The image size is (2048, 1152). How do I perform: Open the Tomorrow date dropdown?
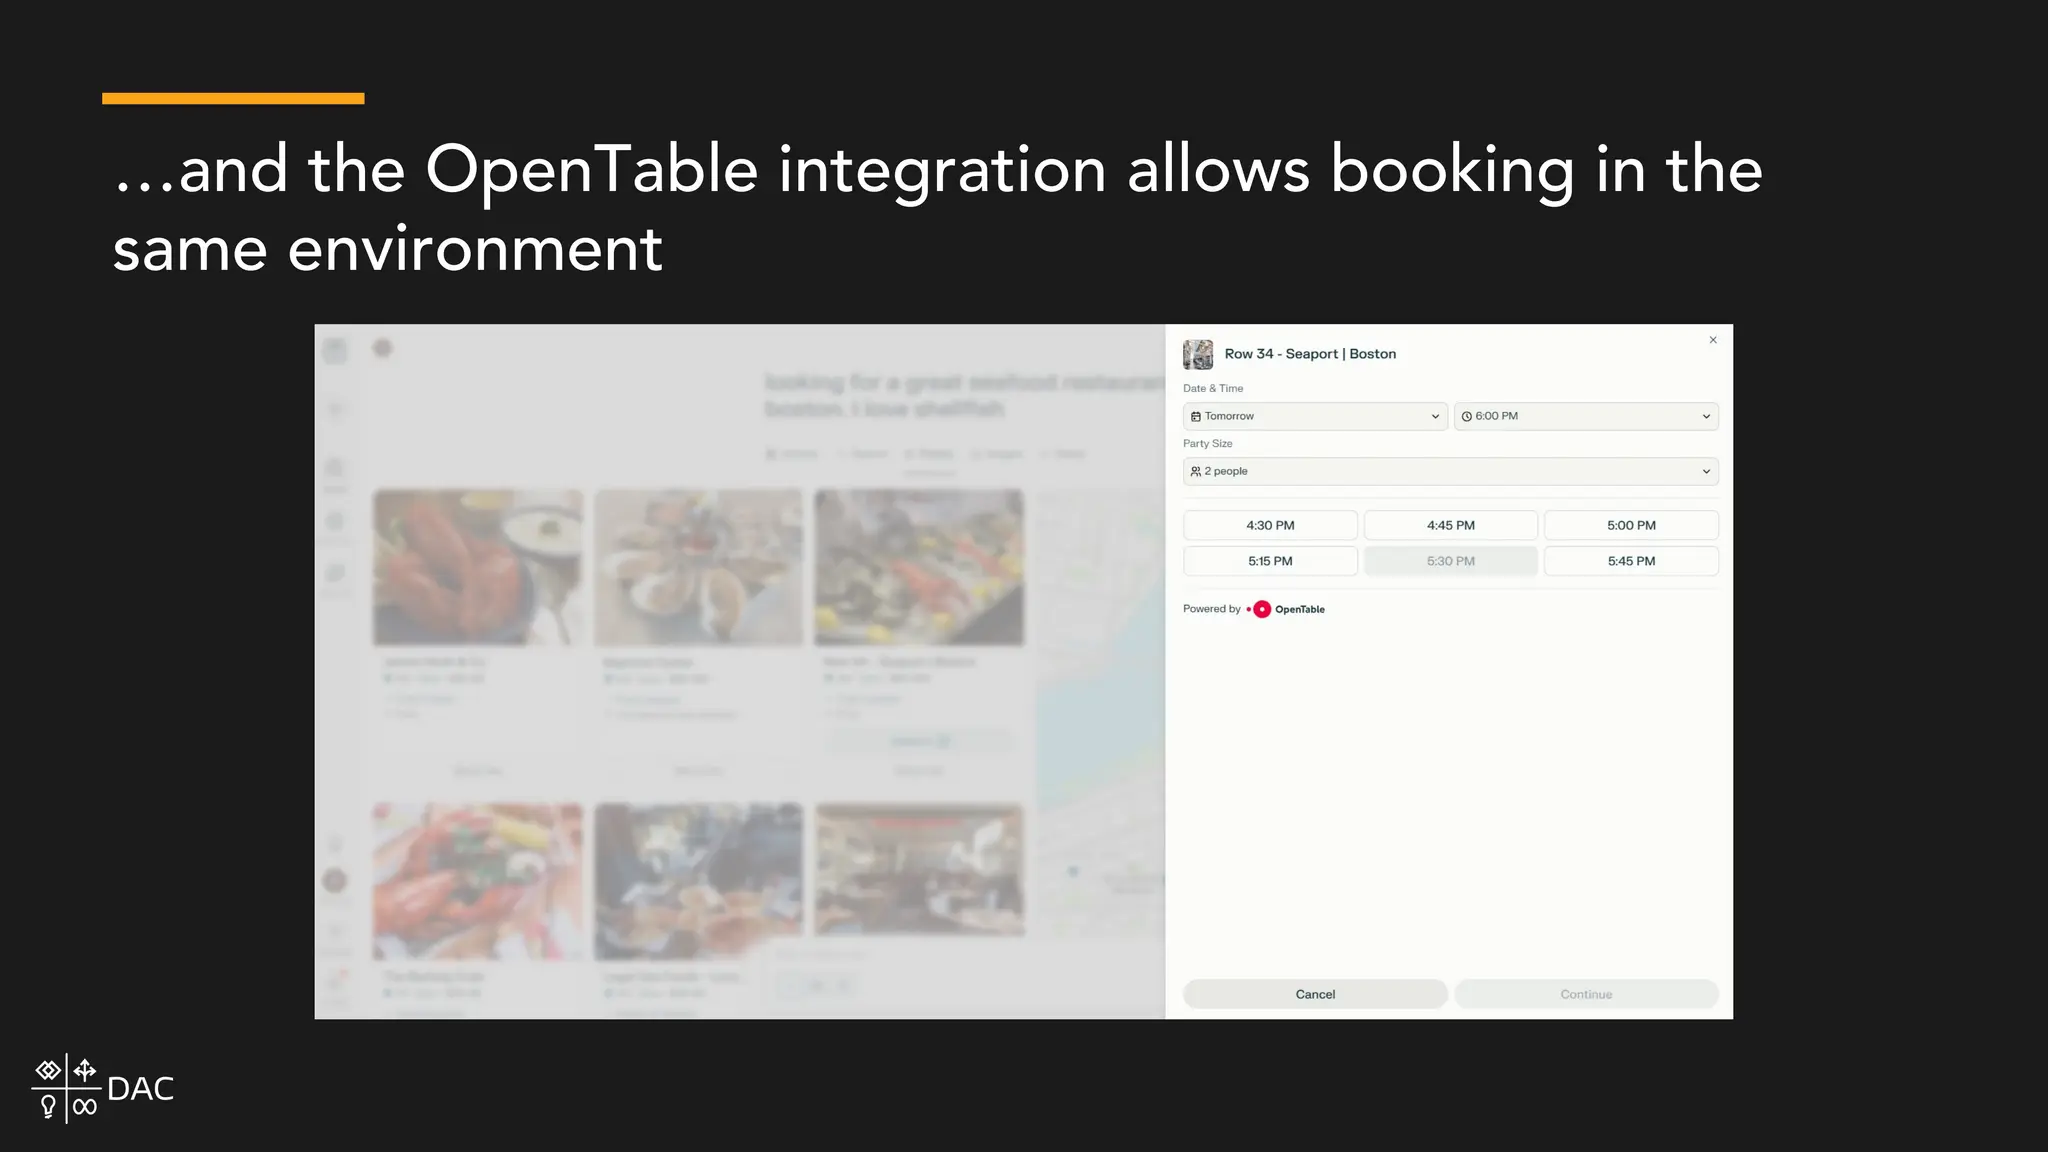[1315, 416]
